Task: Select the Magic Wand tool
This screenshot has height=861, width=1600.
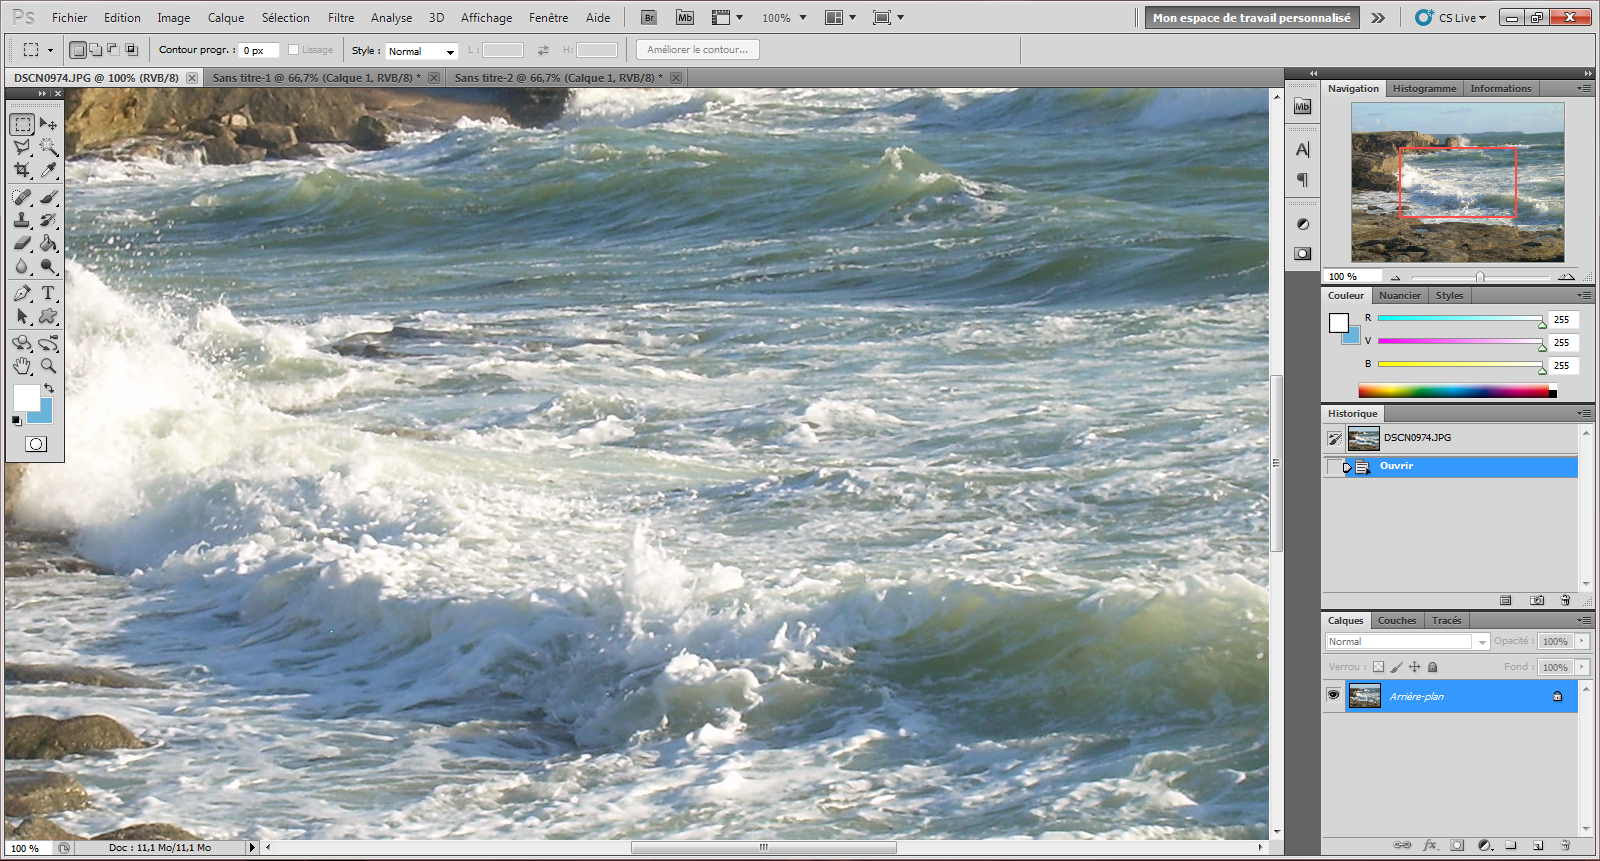Action: (48, 147)
